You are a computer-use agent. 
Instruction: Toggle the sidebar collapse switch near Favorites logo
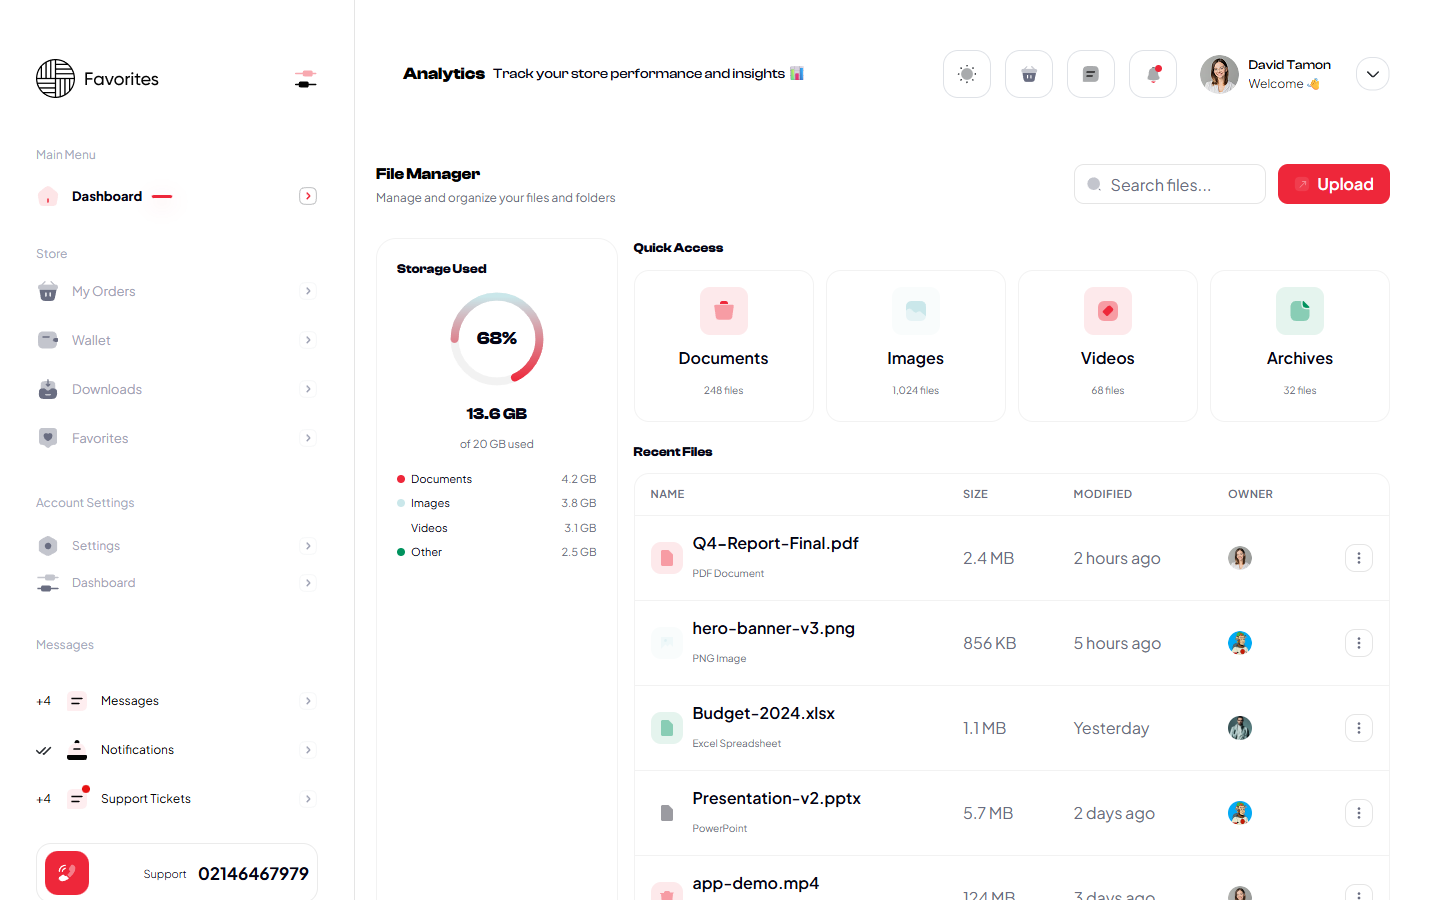[x=305, y=77]
